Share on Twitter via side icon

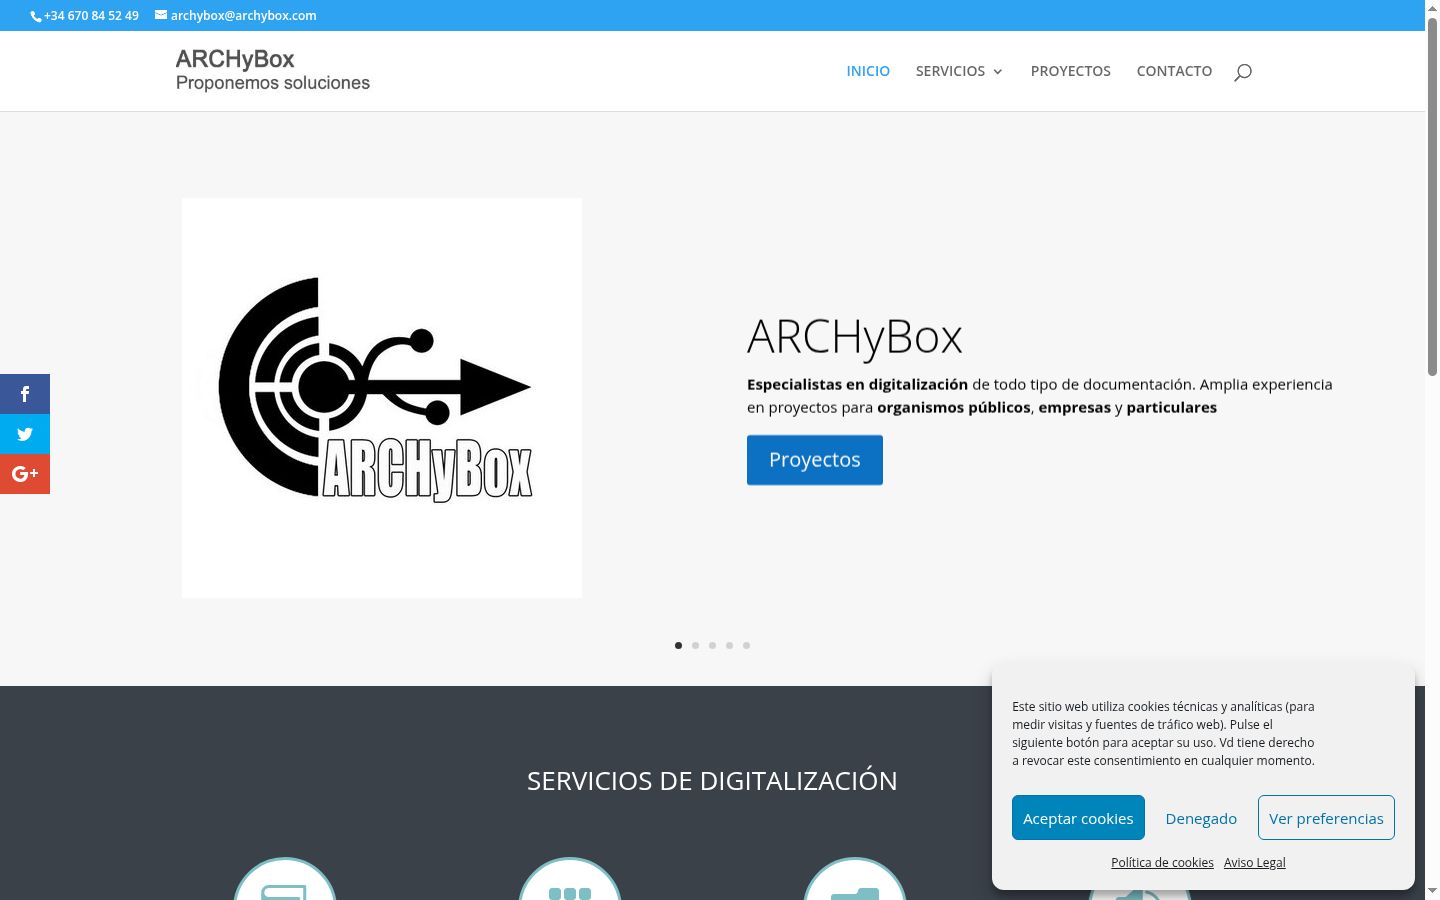pyautogui.click(x=25, y=434)
